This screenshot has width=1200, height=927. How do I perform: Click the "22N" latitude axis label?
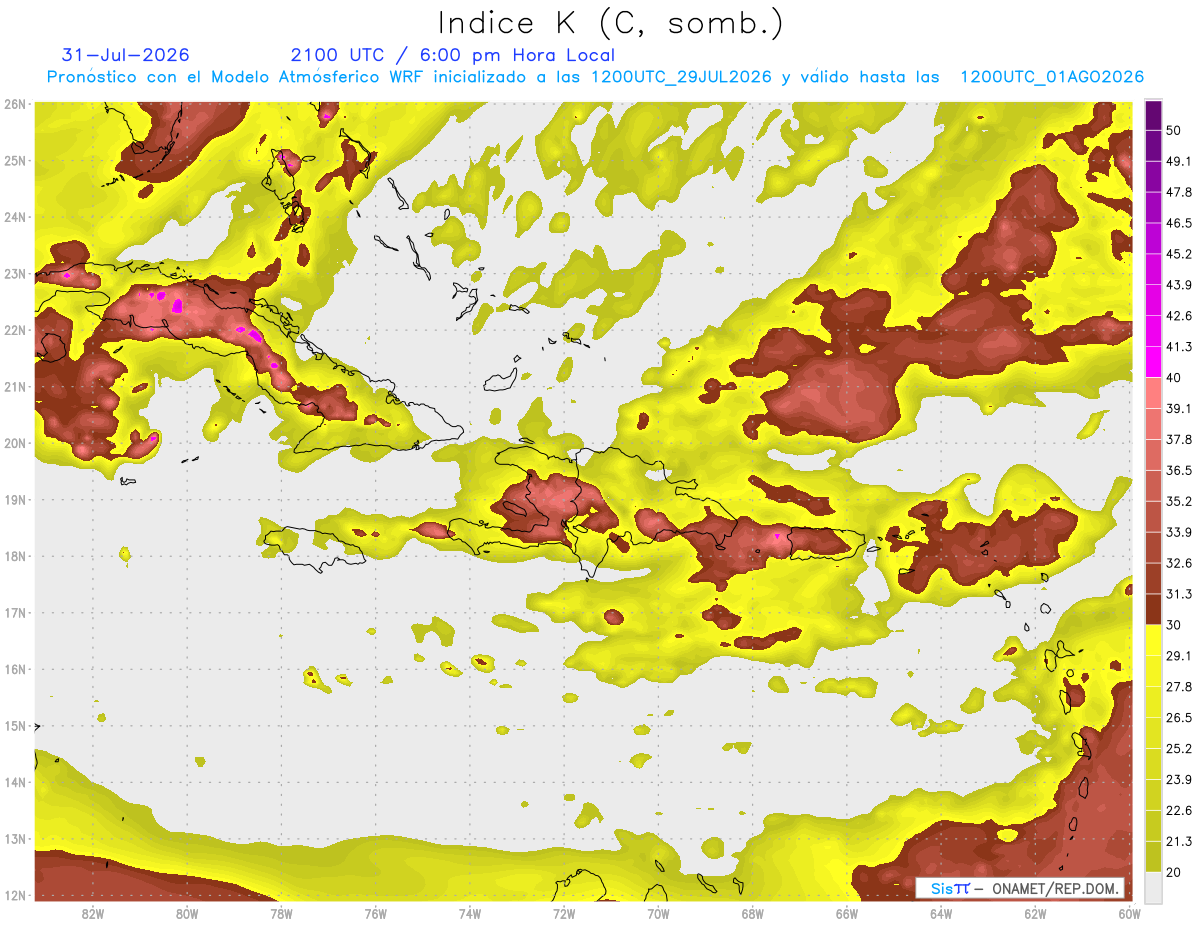pyautogui.click(x=15, y=330)
